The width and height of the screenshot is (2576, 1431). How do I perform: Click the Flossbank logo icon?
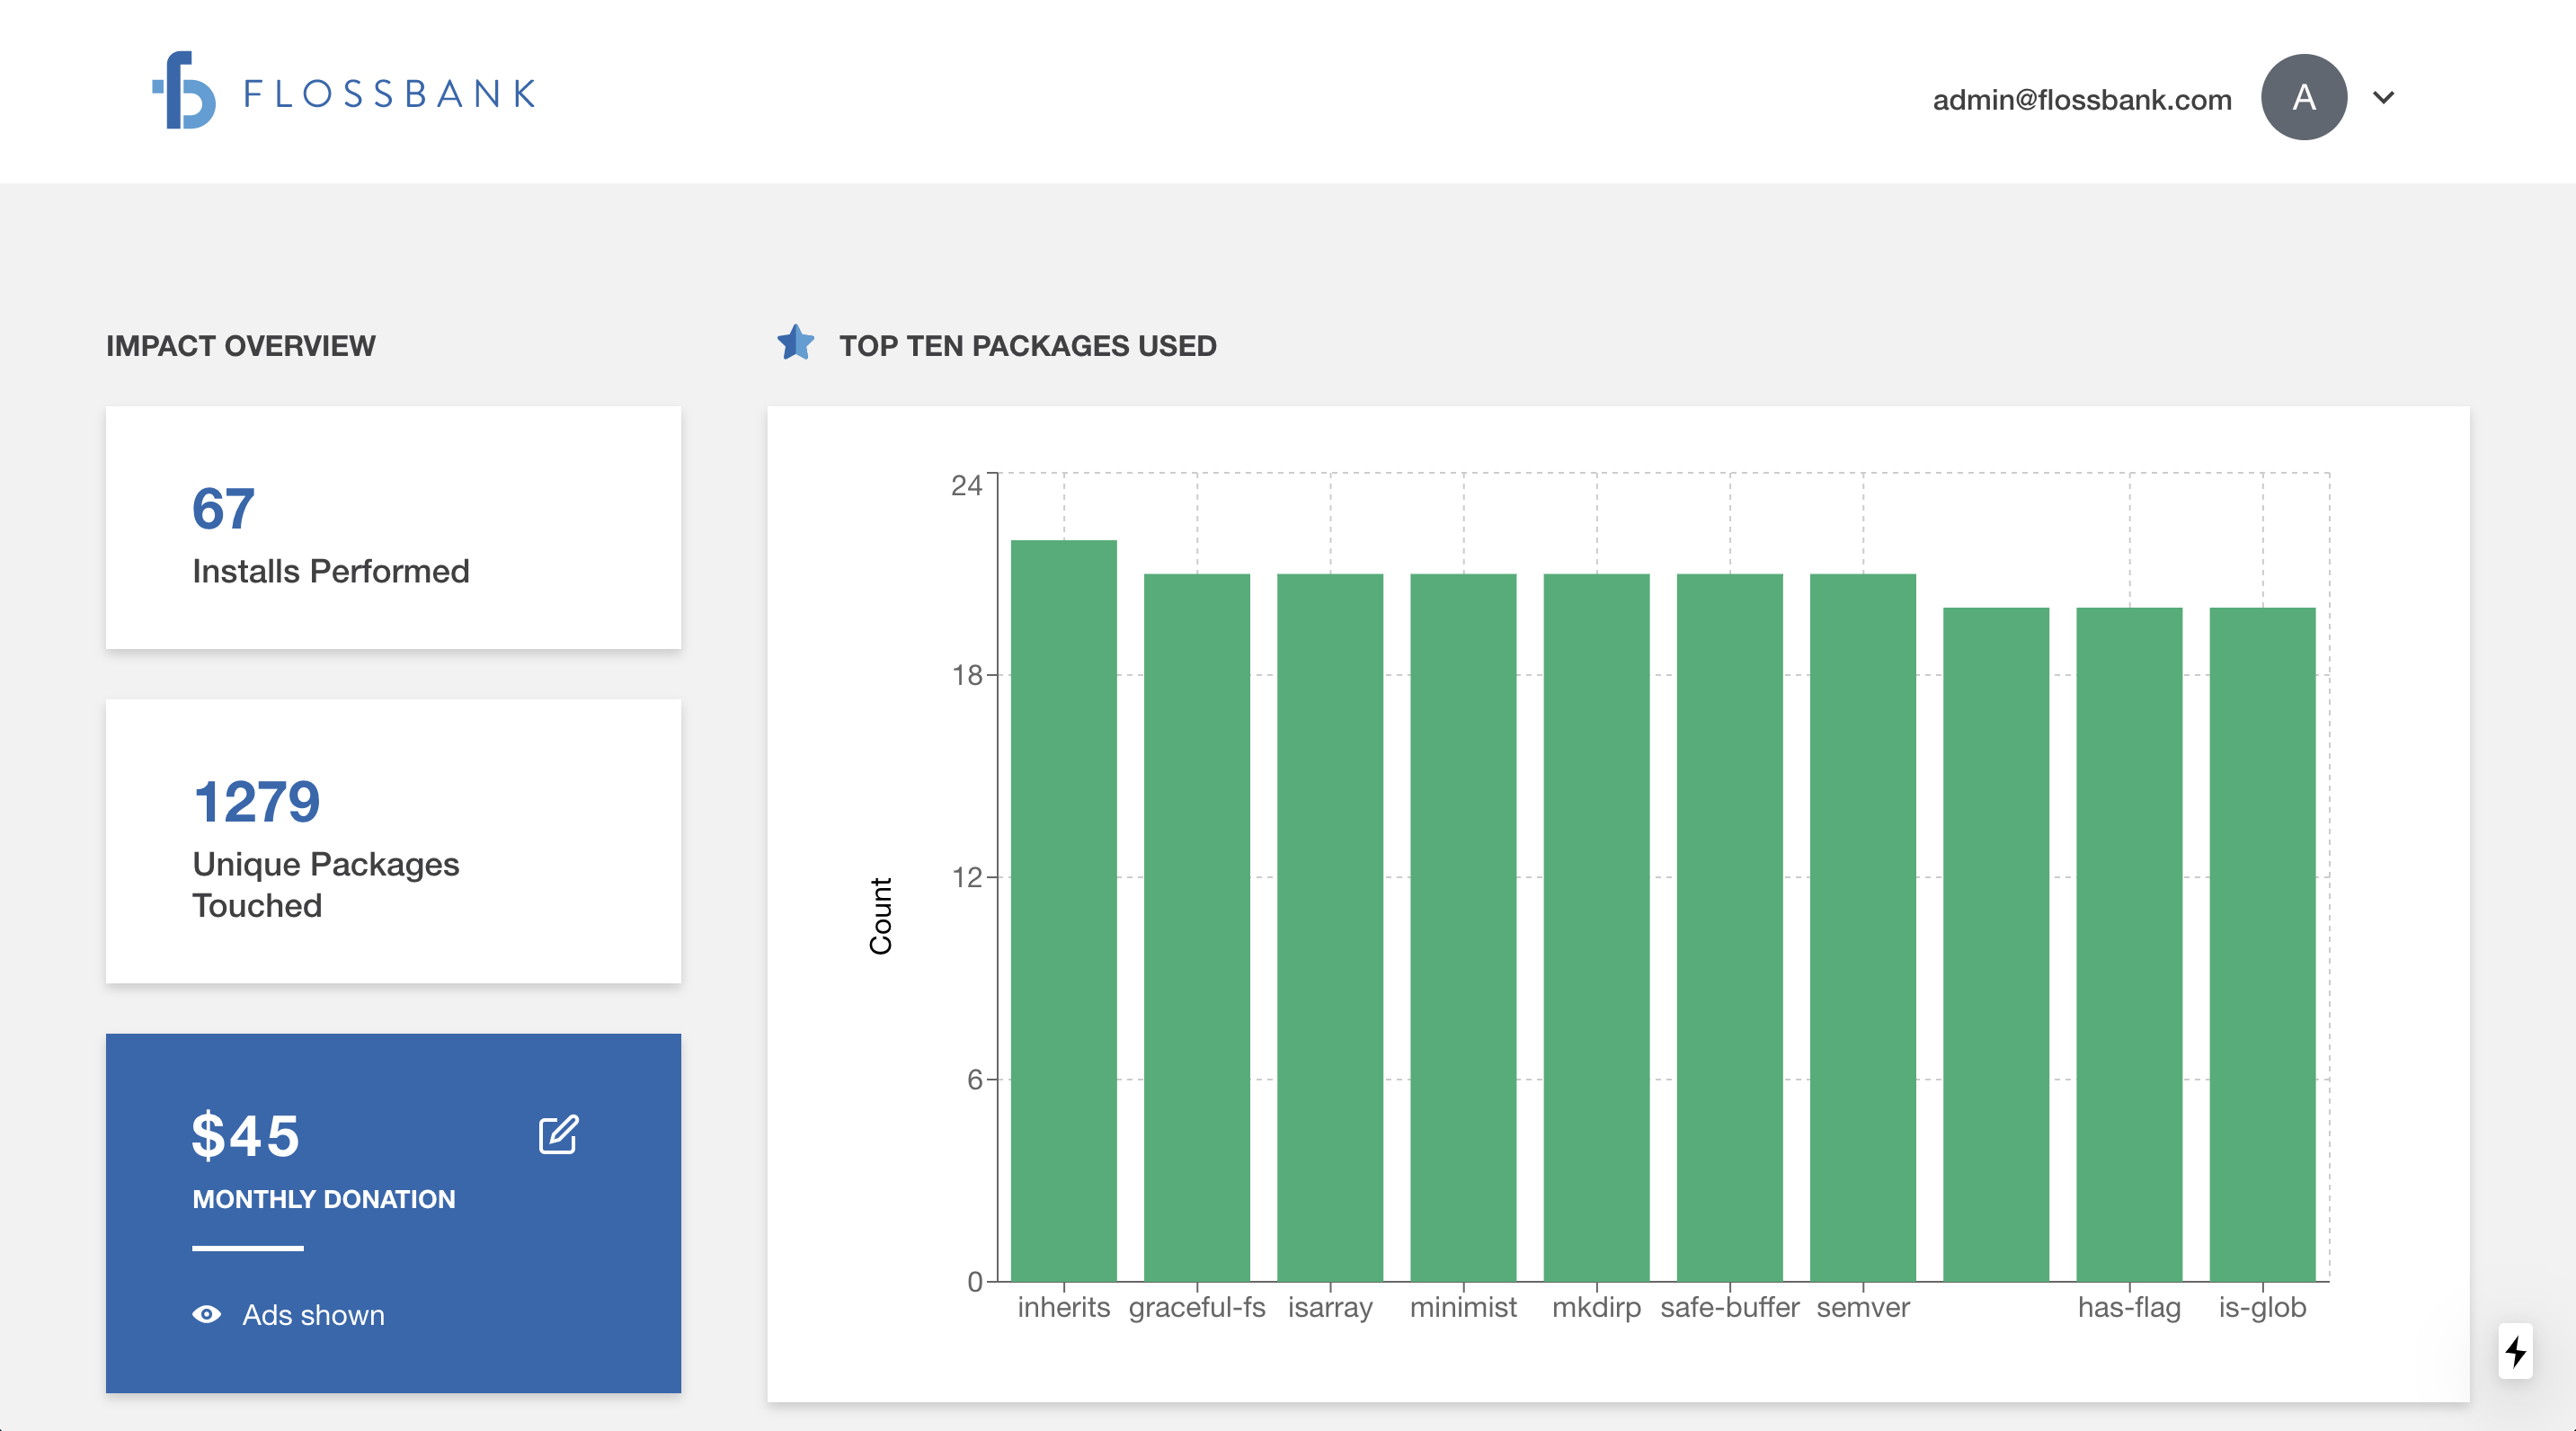click(x=185, y=91)
